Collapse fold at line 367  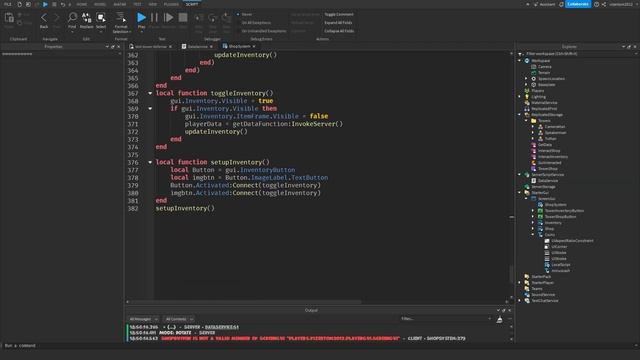pos(150,93)
